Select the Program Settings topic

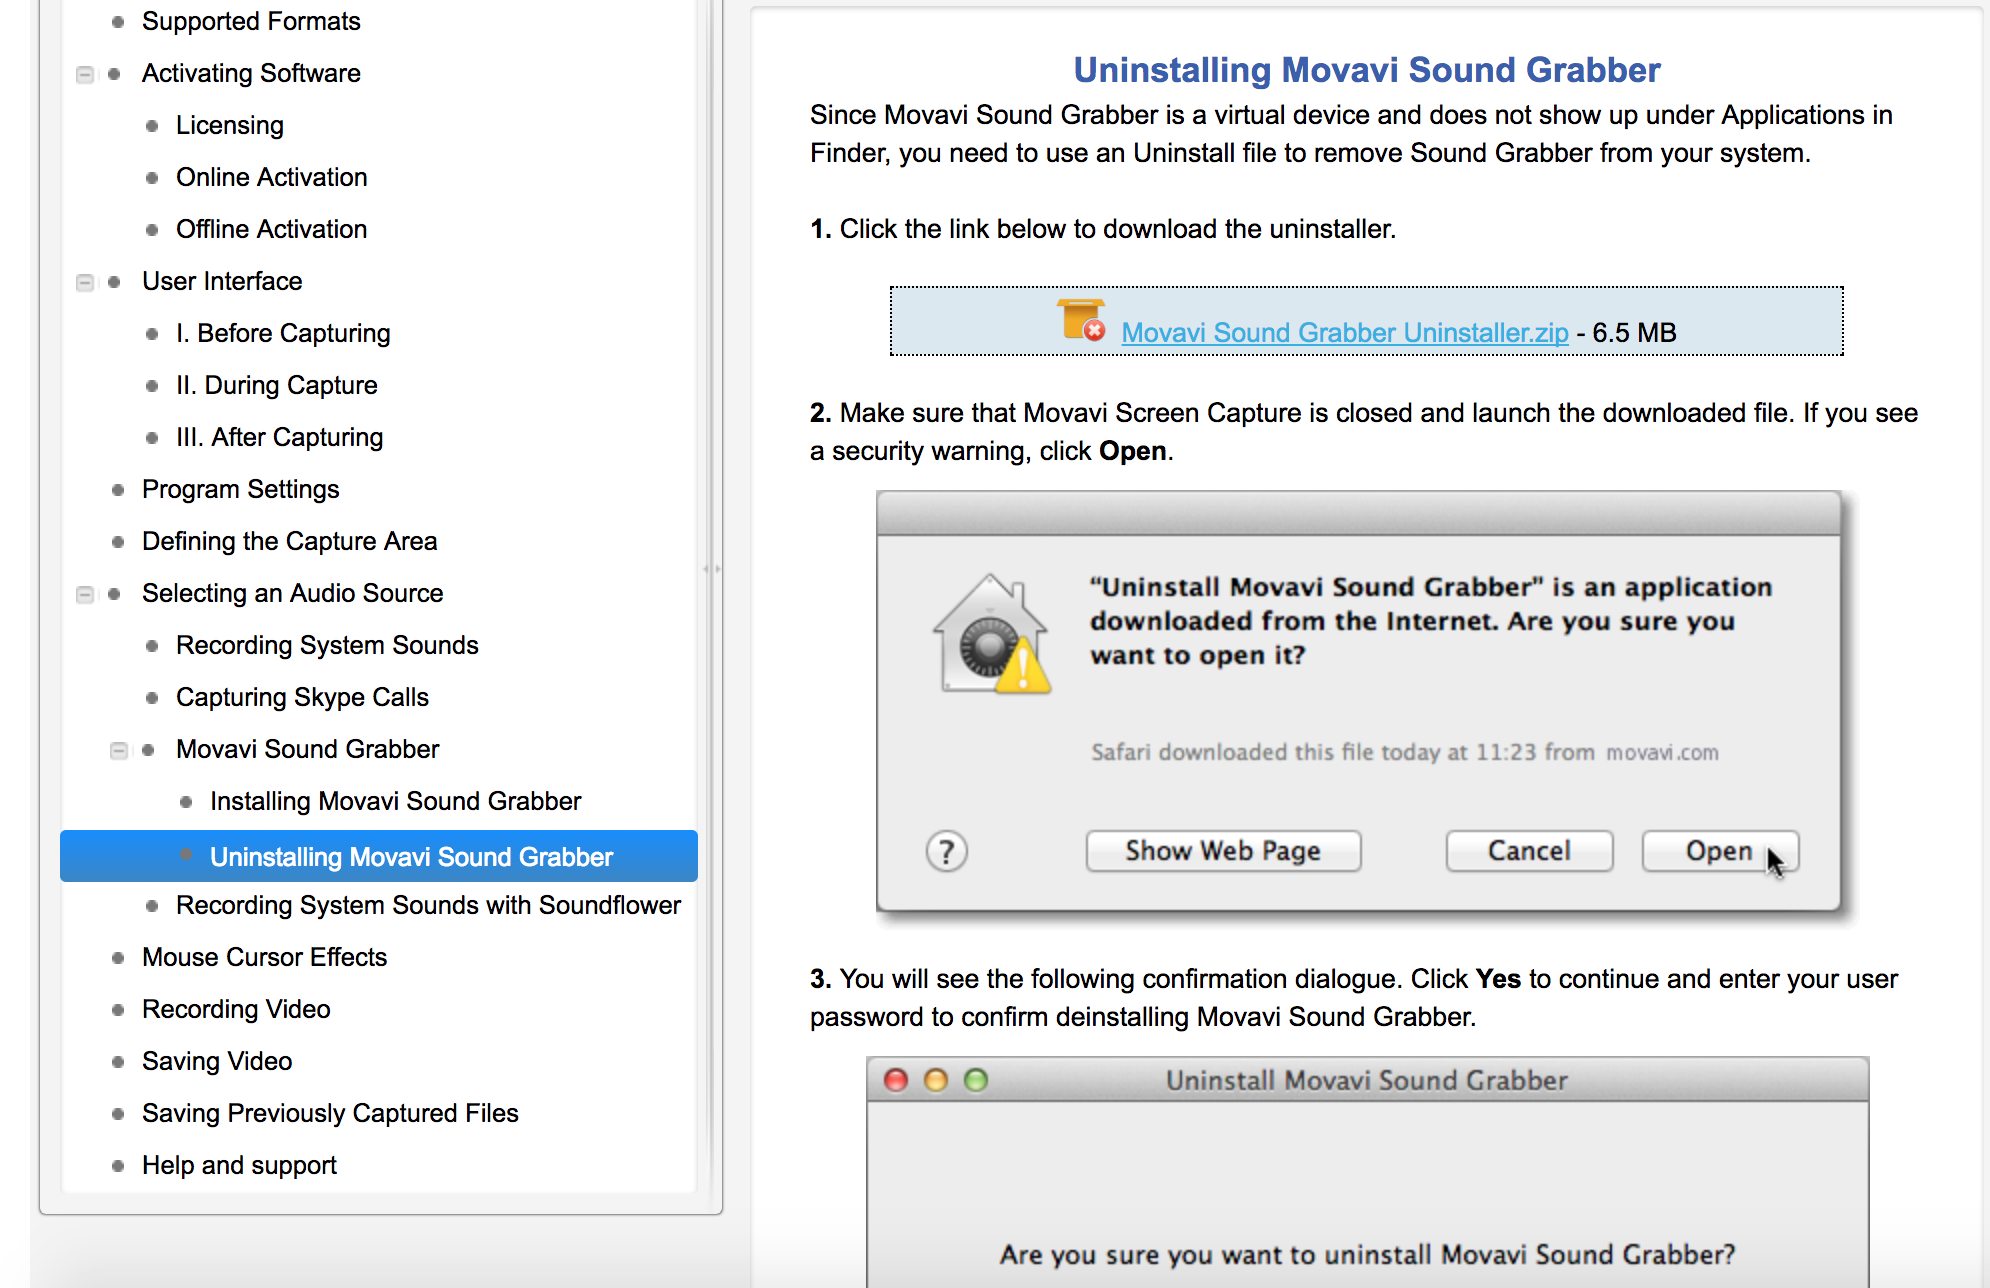(240, 489)
